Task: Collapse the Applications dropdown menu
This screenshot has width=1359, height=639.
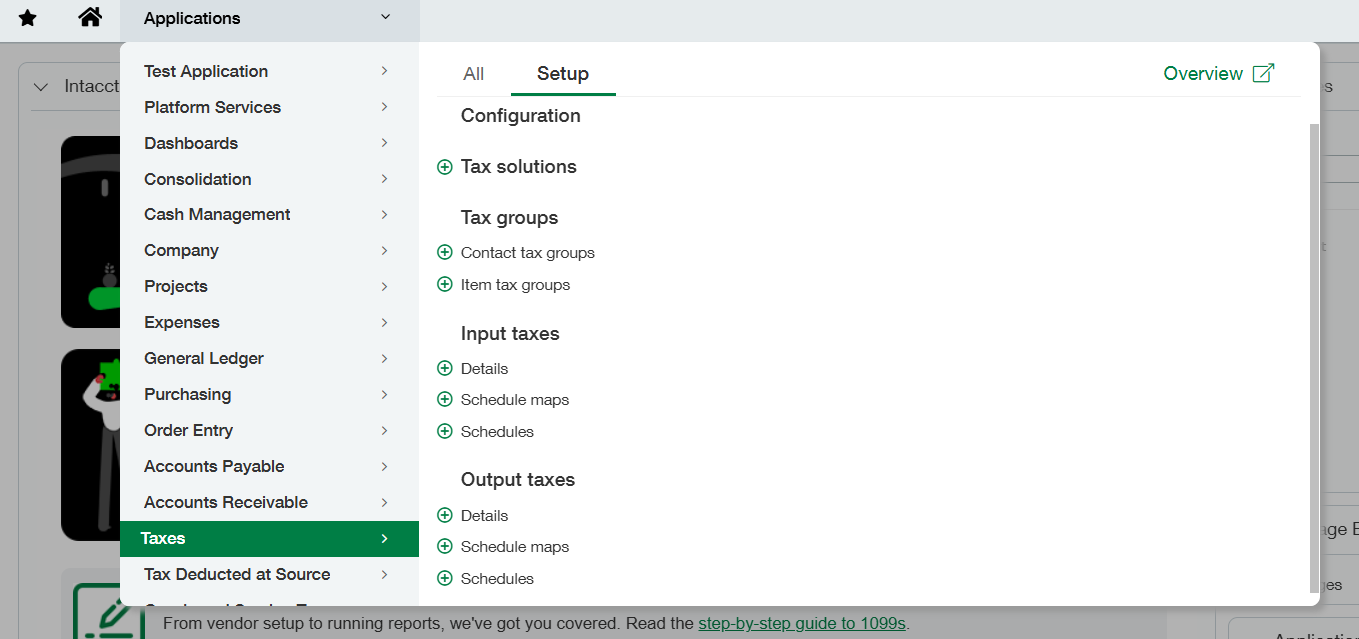Action: tap(385, 18)
